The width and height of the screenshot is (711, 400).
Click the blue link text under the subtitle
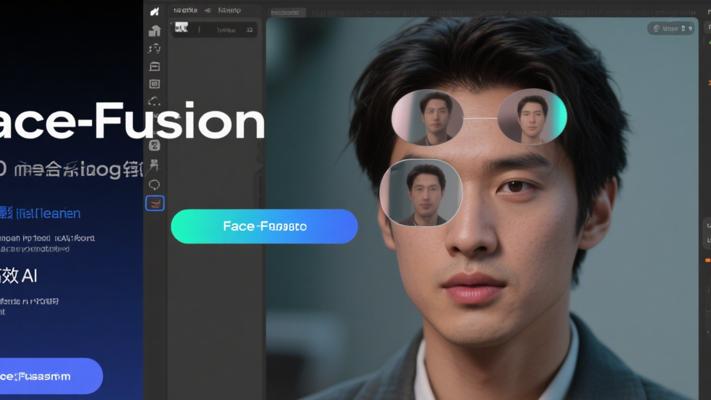(x=41, y=213)
